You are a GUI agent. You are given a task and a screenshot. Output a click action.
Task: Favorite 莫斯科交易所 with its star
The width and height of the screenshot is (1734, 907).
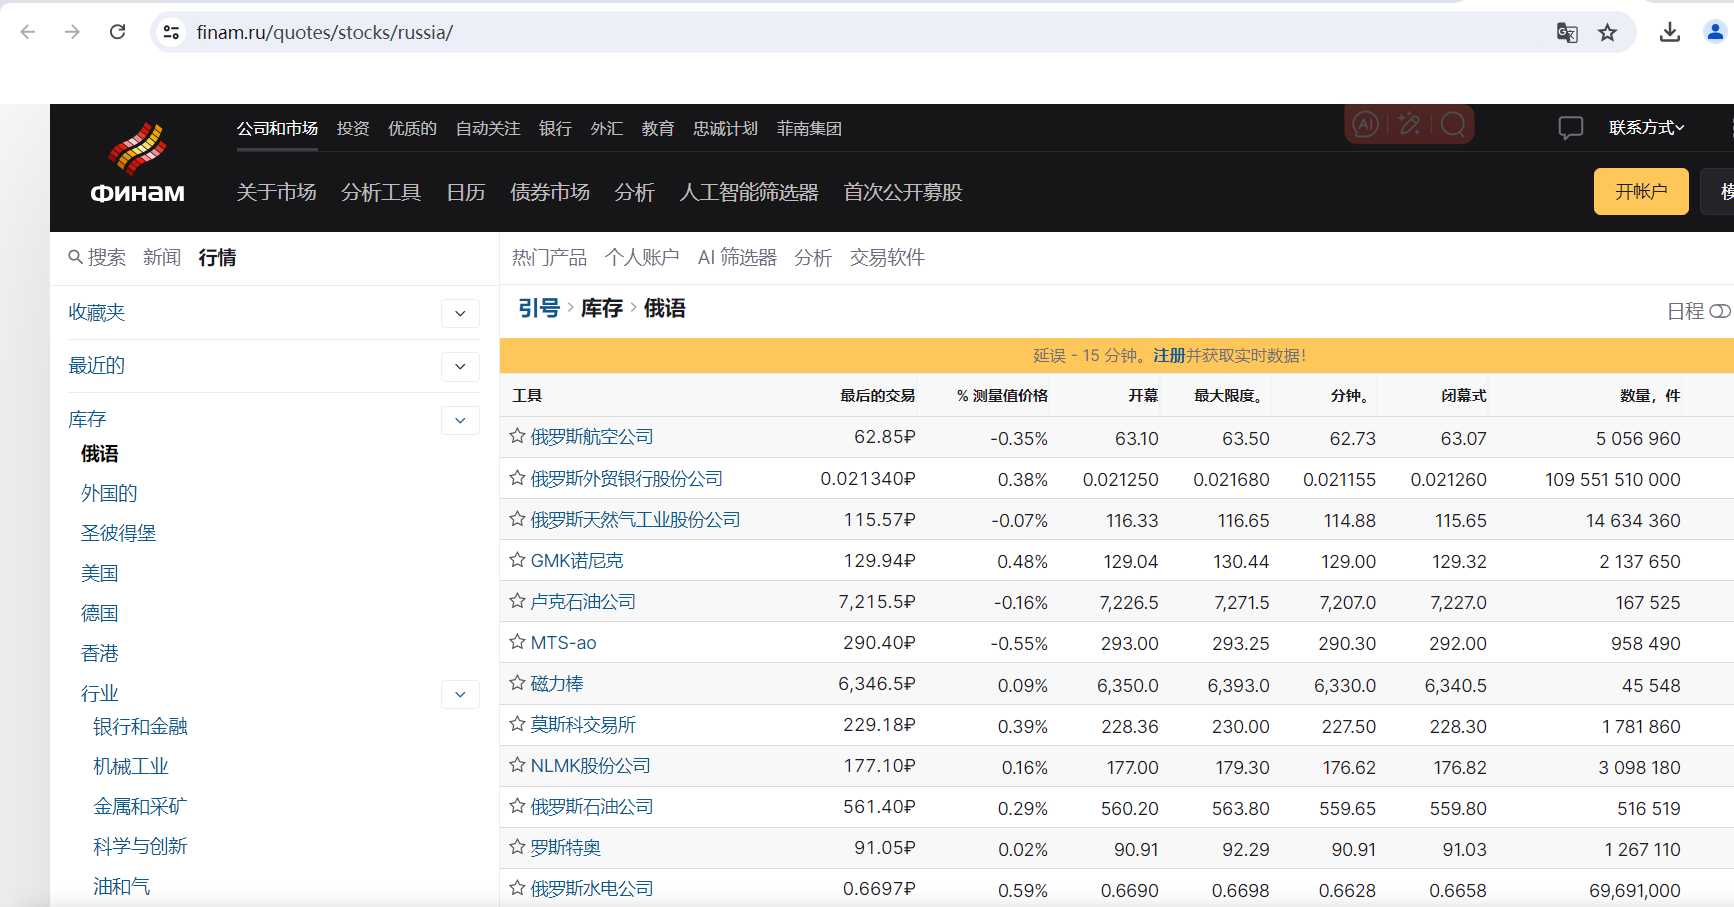click(517, 724)
